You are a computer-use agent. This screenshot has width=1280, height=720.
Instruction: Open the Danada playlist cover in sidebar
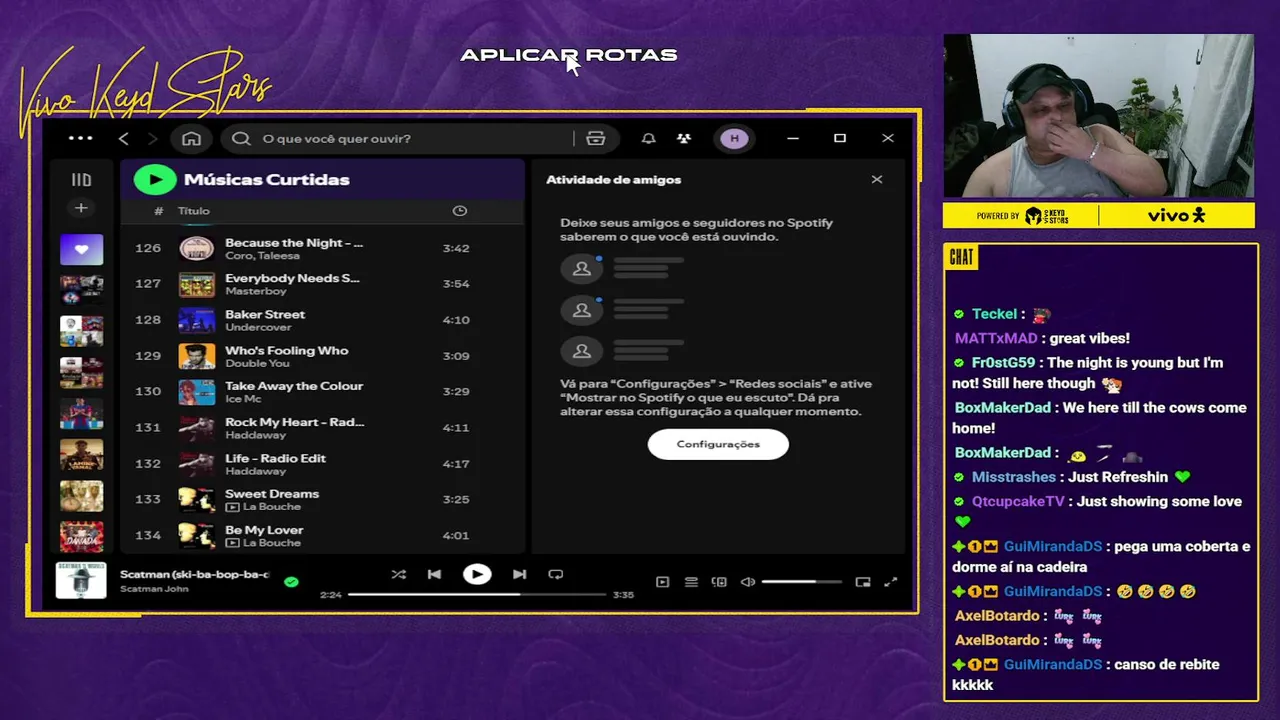(81, 537)
